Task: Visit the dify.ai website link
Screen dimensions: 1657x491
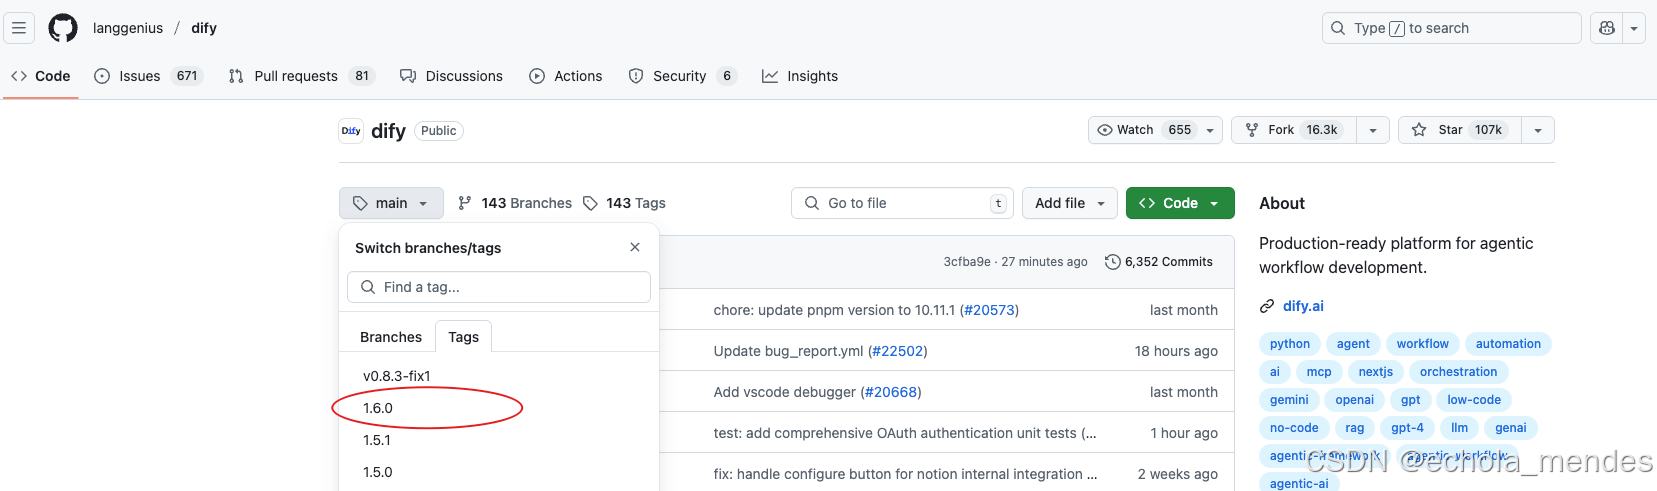Action: tap(1303, 306)
